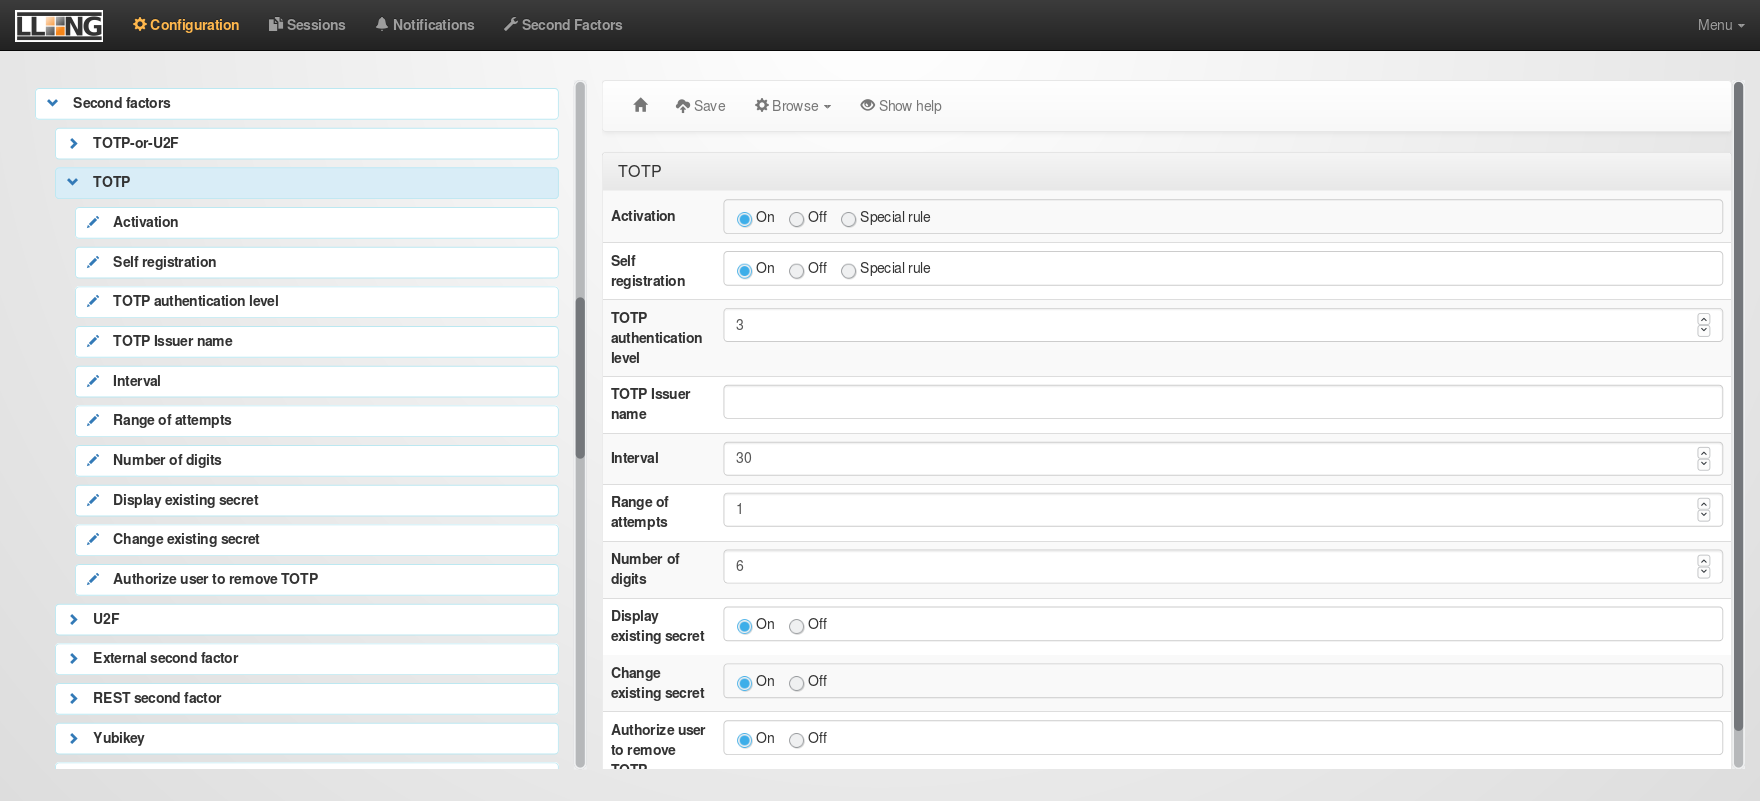1760x801 pixels.
Task: Save the configuration
Action: [x=700, y=106]
